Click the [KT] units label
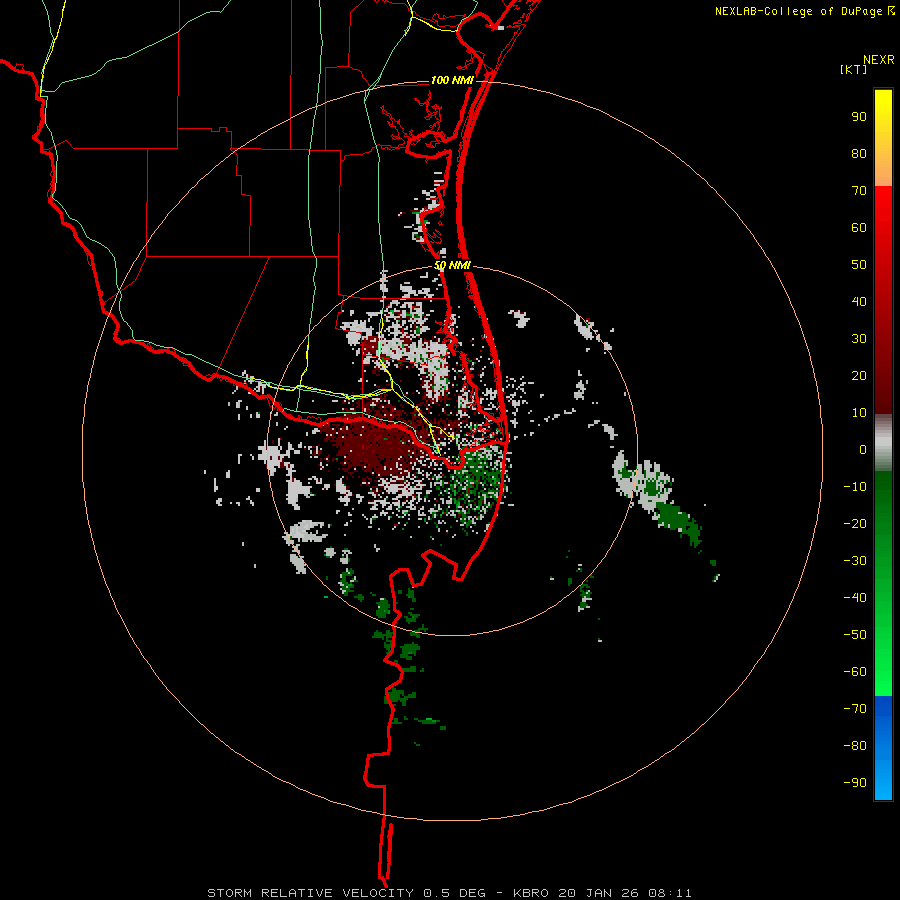 pyautogui.click(x=854, y=69)
